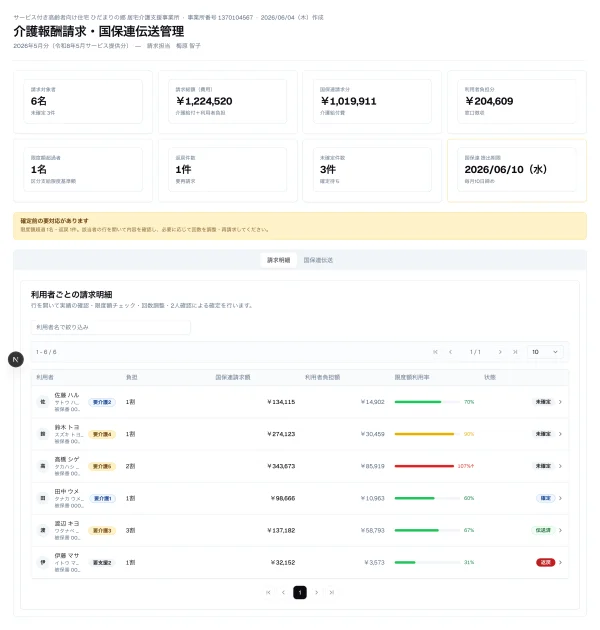Viewport: 600px width, 630px height.
Task: Jump to first page beside the 1/1 indicator
Action: (435, 352)
